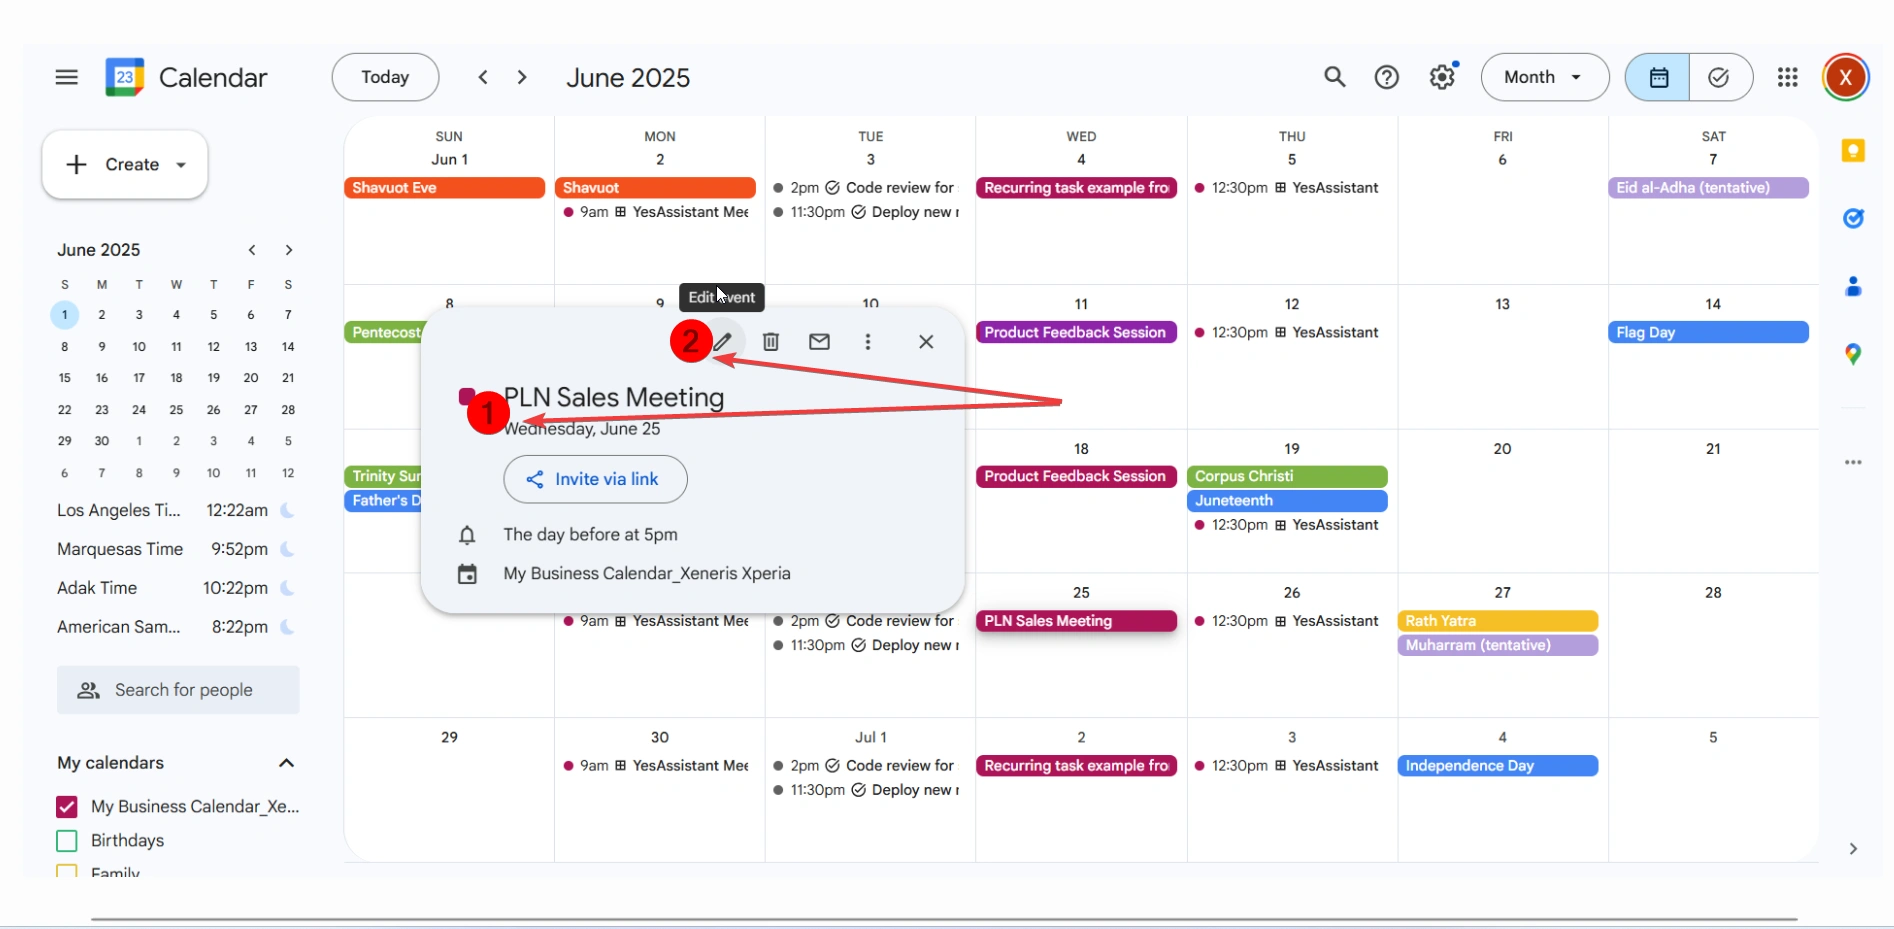Open Google Keep in side panel

[x=1853, y=151]
